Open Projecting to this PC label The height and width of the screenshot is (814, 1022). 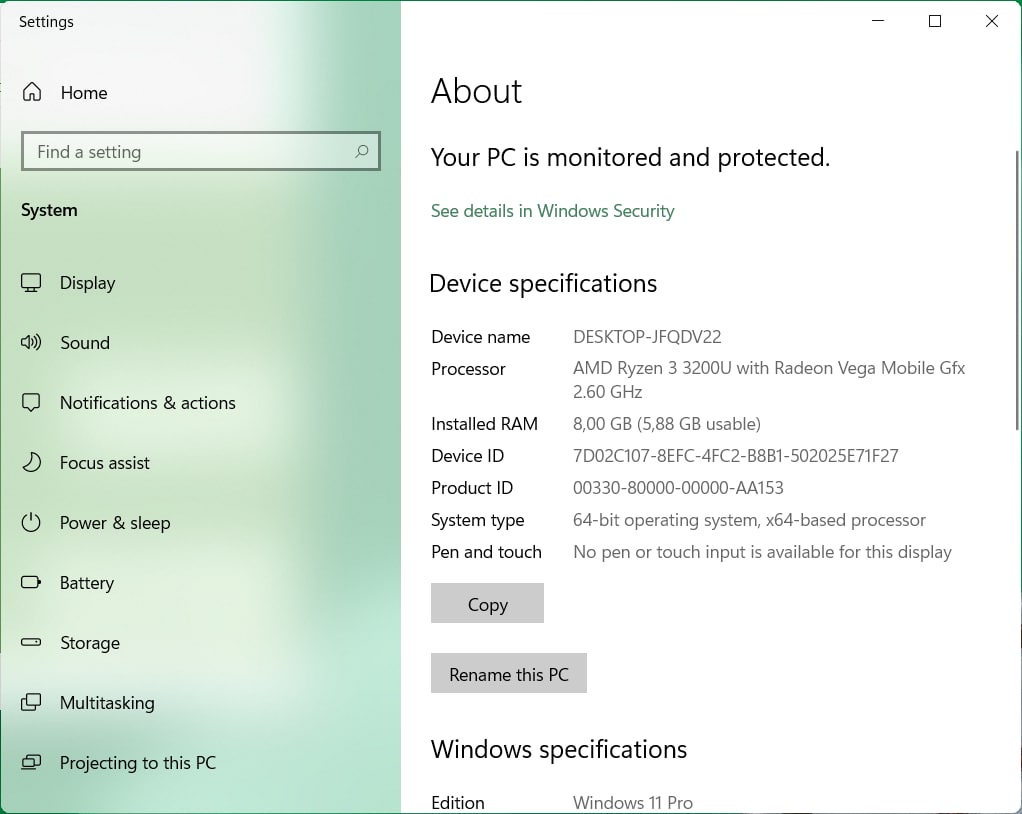click(x=138, y=763)
